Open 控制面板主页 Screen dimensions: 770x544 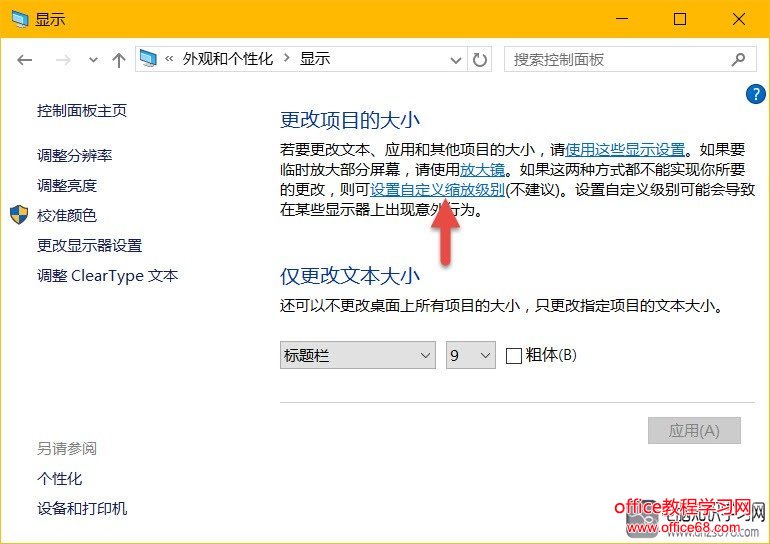click(82, 110)
